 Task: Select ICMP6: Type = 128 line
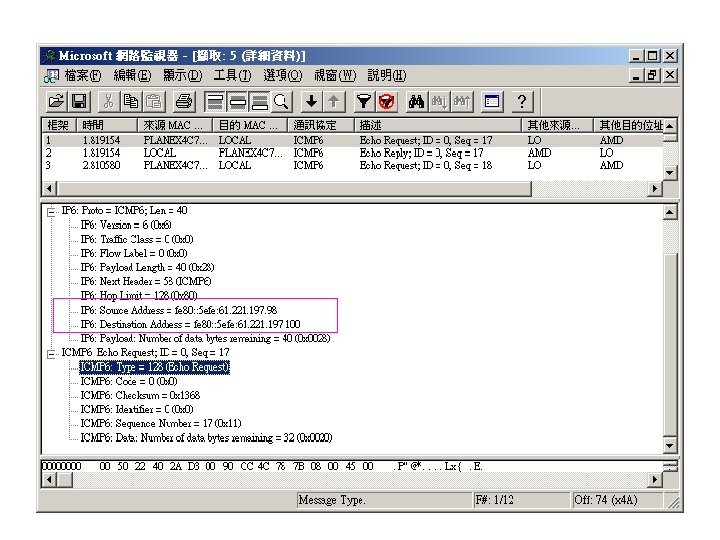pos(154,367)
